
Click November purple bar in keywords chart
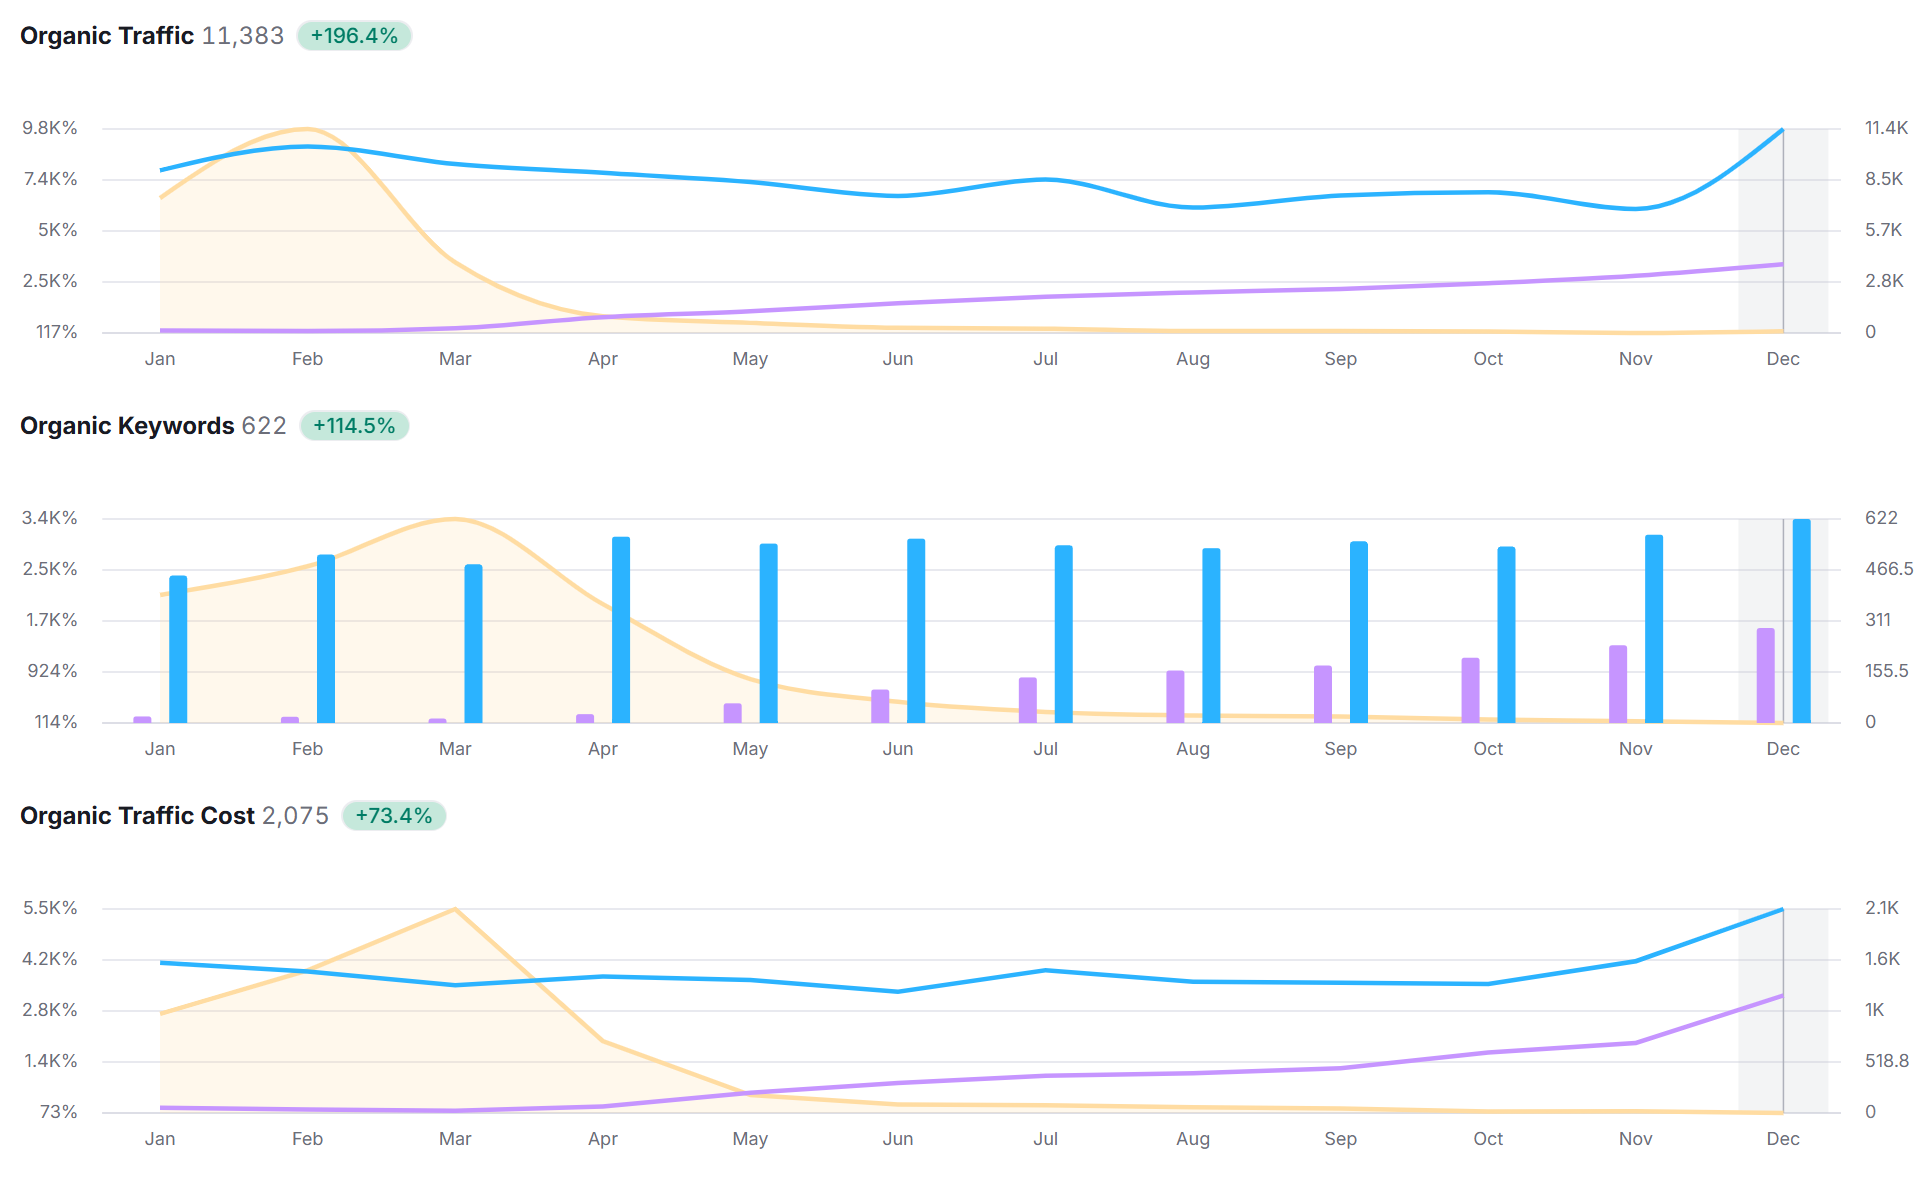pyautogui.click(x=1617, y=684)
